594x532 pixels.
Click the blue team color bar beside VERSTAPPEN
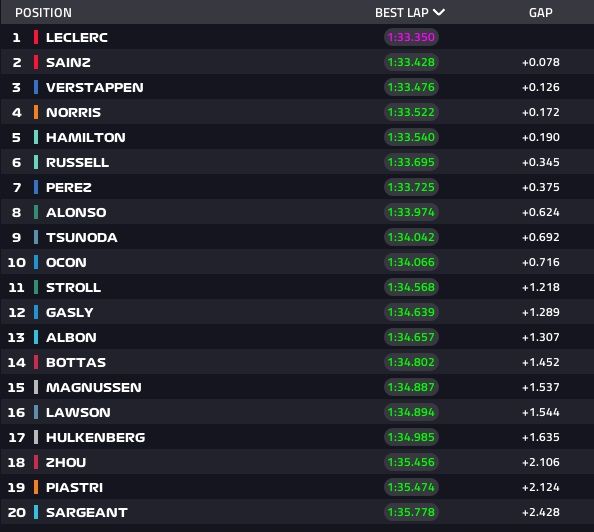tap(36, 87)
